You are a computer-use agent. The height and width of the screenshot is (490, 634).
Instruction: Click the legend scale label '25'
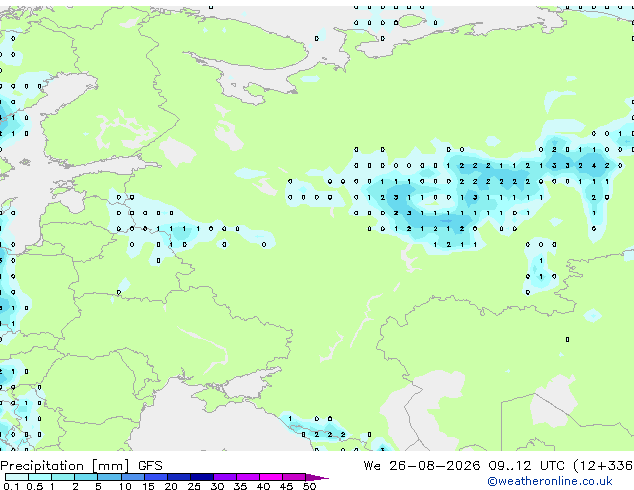pos(194,486)
